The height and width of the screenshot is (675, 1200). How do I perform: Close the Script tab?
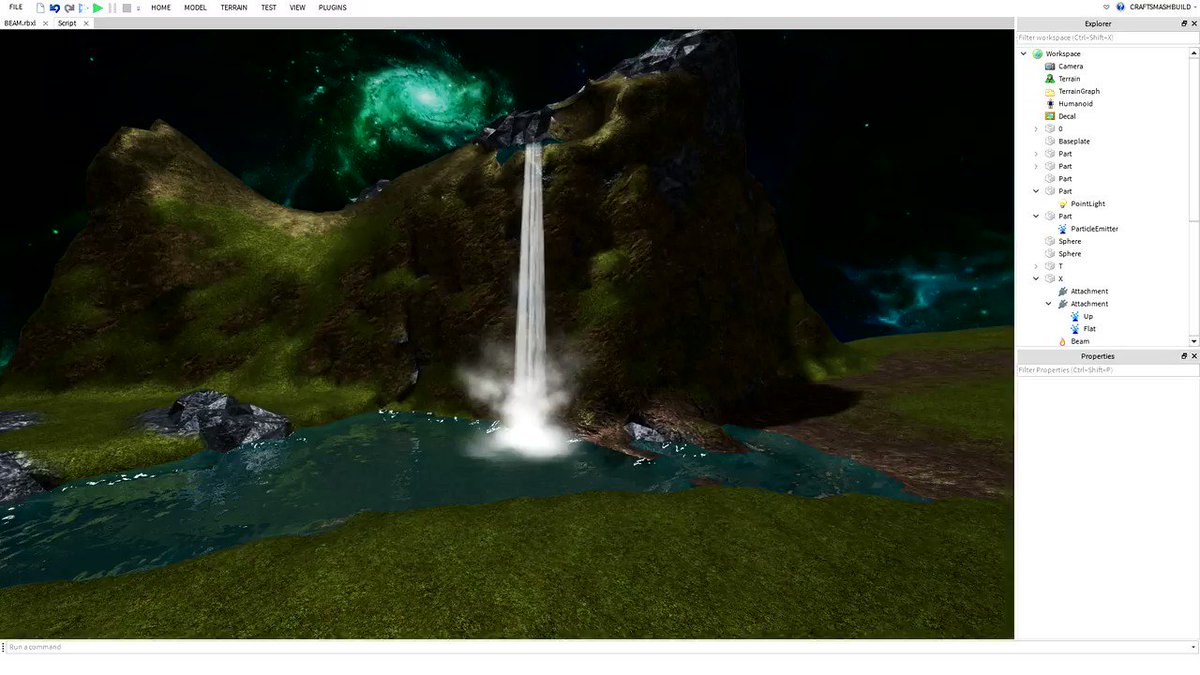(86, 23)
